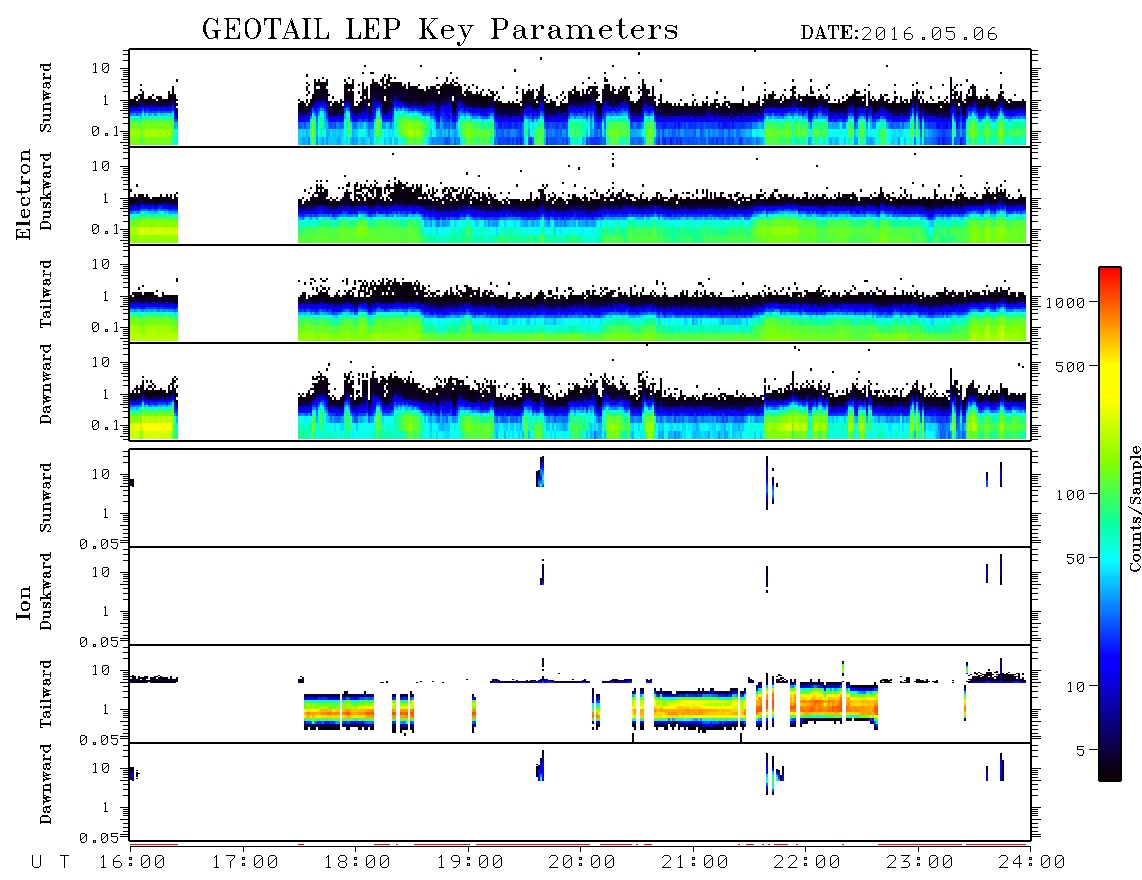Select the Electron "Tailward" axis label
The width and height of the screenshot is (1142, 880).
point(46,294)
